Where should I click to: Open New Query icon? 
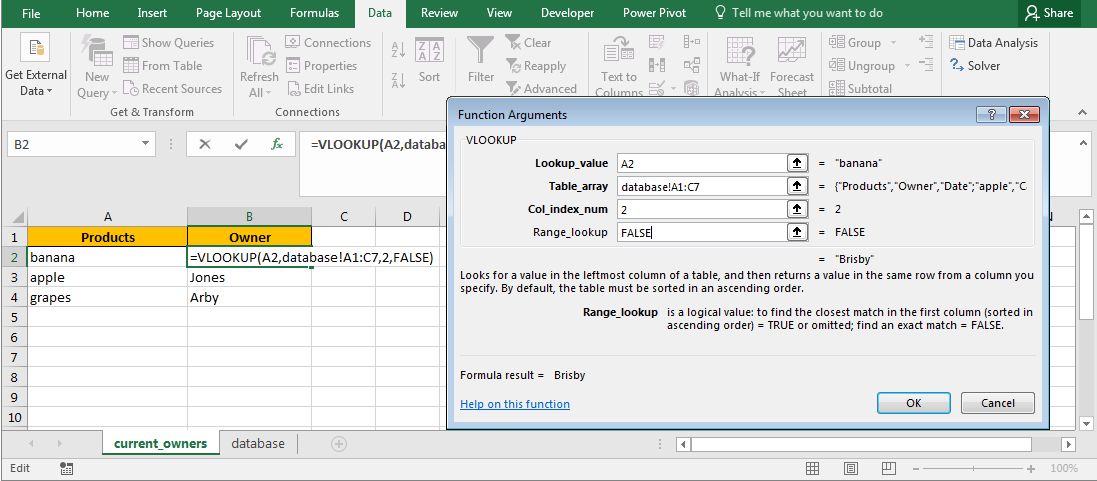(x=97, y=52)
